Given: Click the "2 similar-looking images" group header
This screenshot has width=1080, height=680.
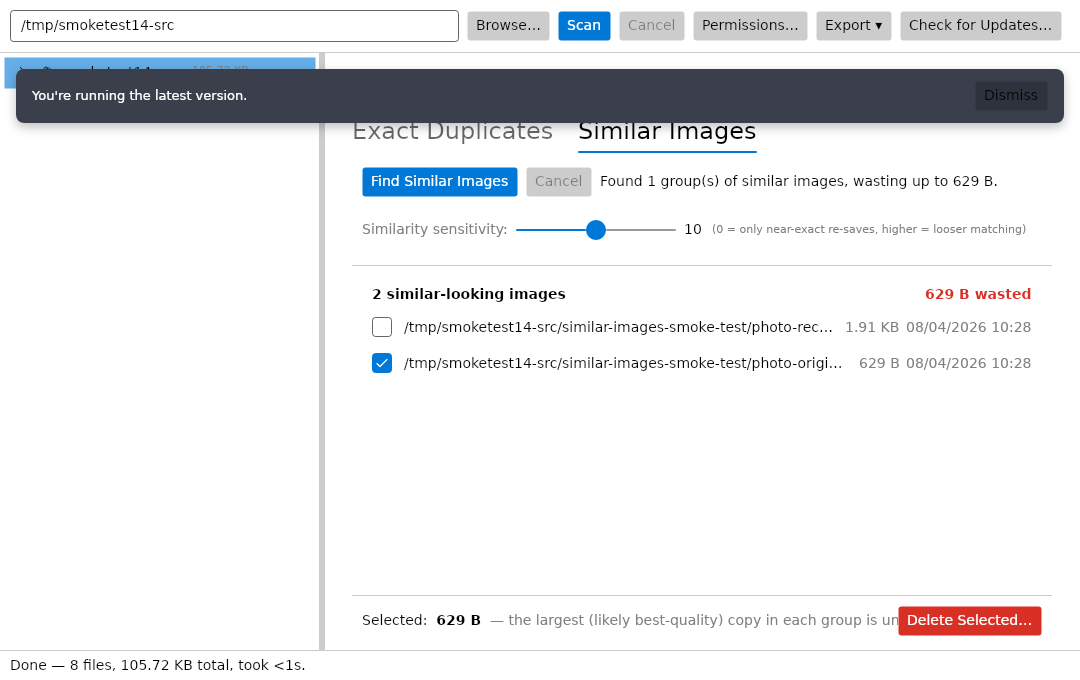Looking at the screenshot, I should pos(468,294).
